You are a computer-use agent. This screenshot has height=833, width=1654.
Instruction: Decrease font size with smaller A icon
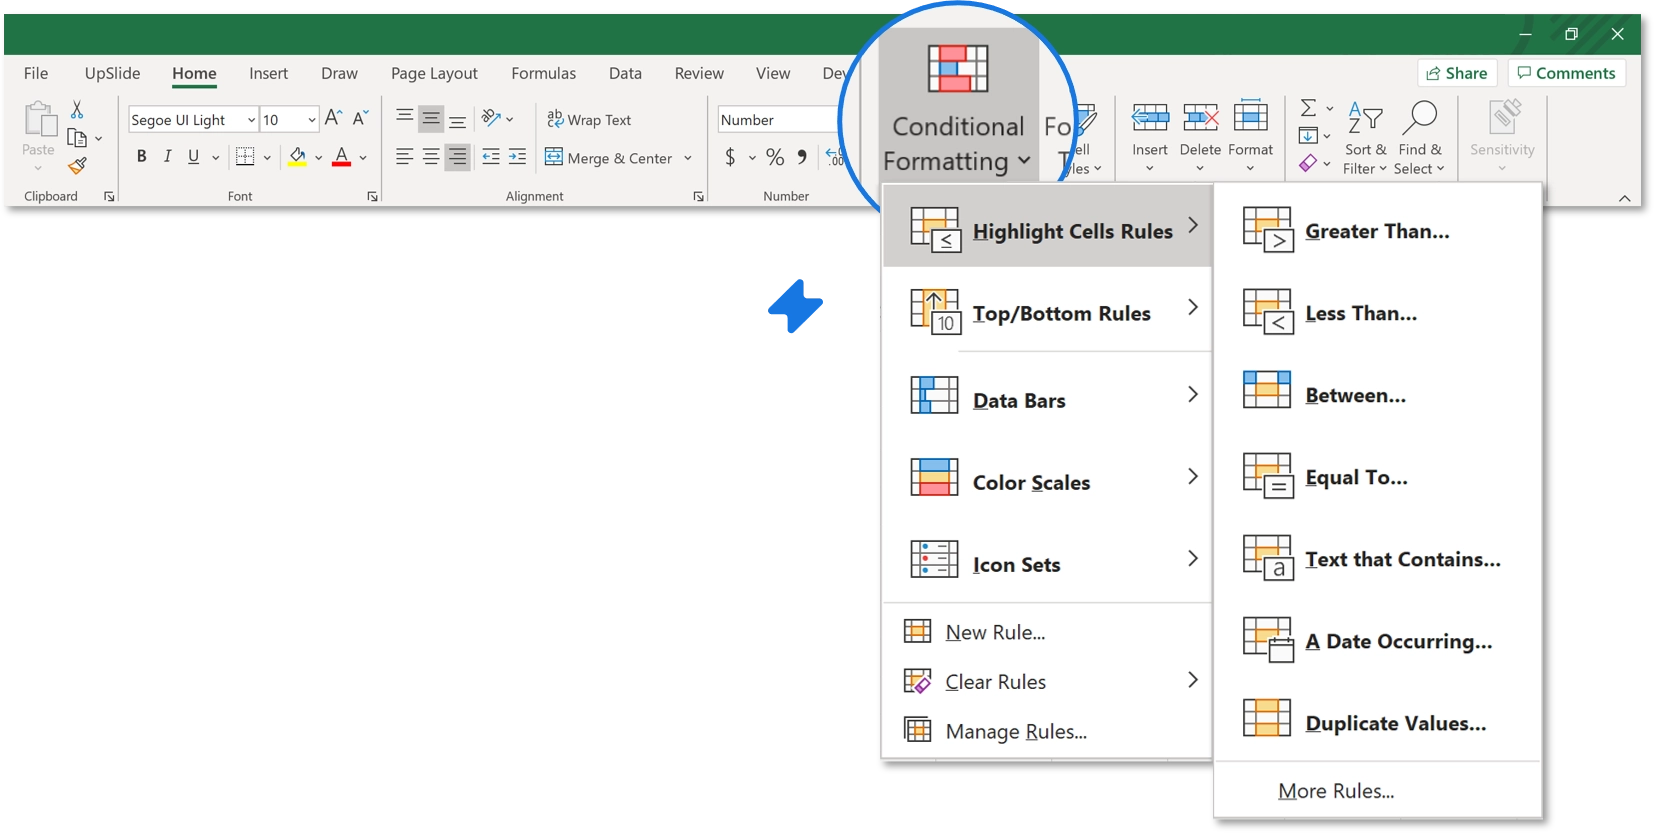pyautogui.click(x=360, y=118)
